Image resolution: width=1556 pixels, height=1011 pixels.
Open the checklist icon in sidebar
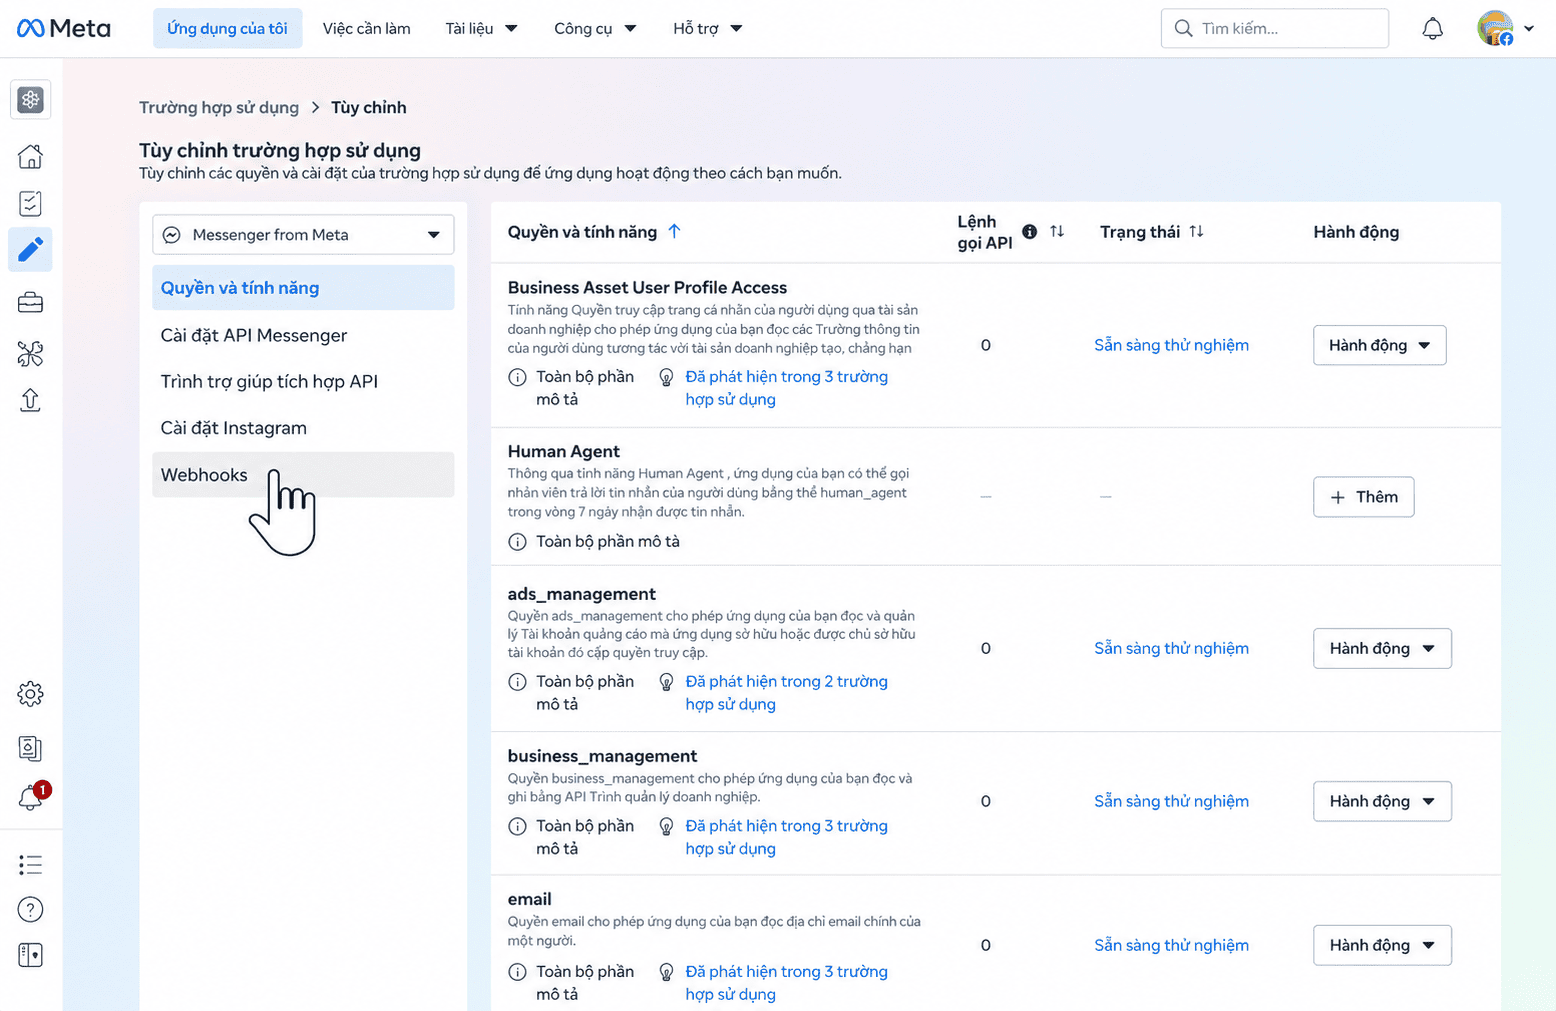click(30, 203)
